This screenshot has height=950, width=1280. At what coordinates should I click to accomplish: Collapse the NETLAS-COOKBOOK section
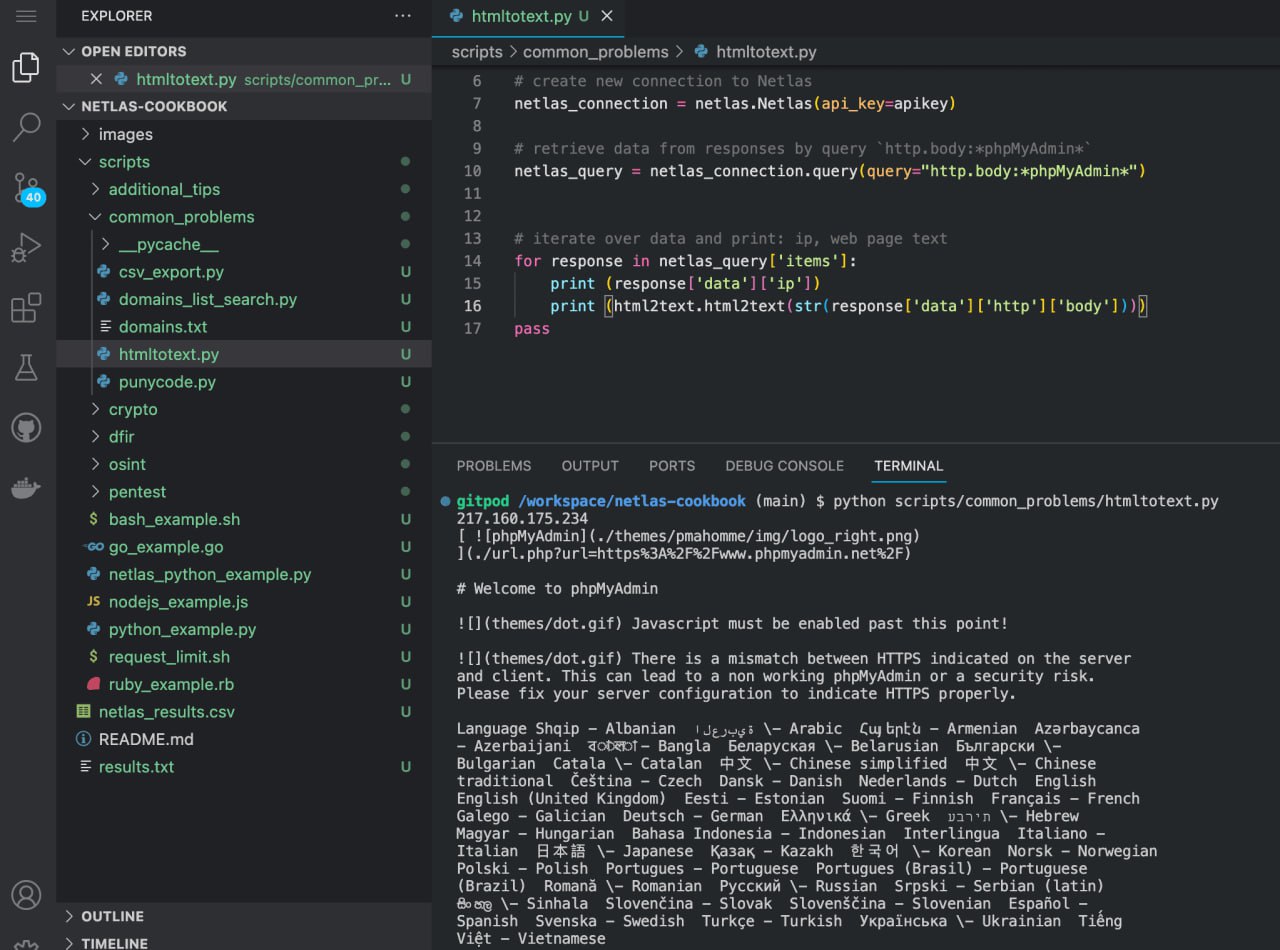pyautogui.click(x=69, y=106)
